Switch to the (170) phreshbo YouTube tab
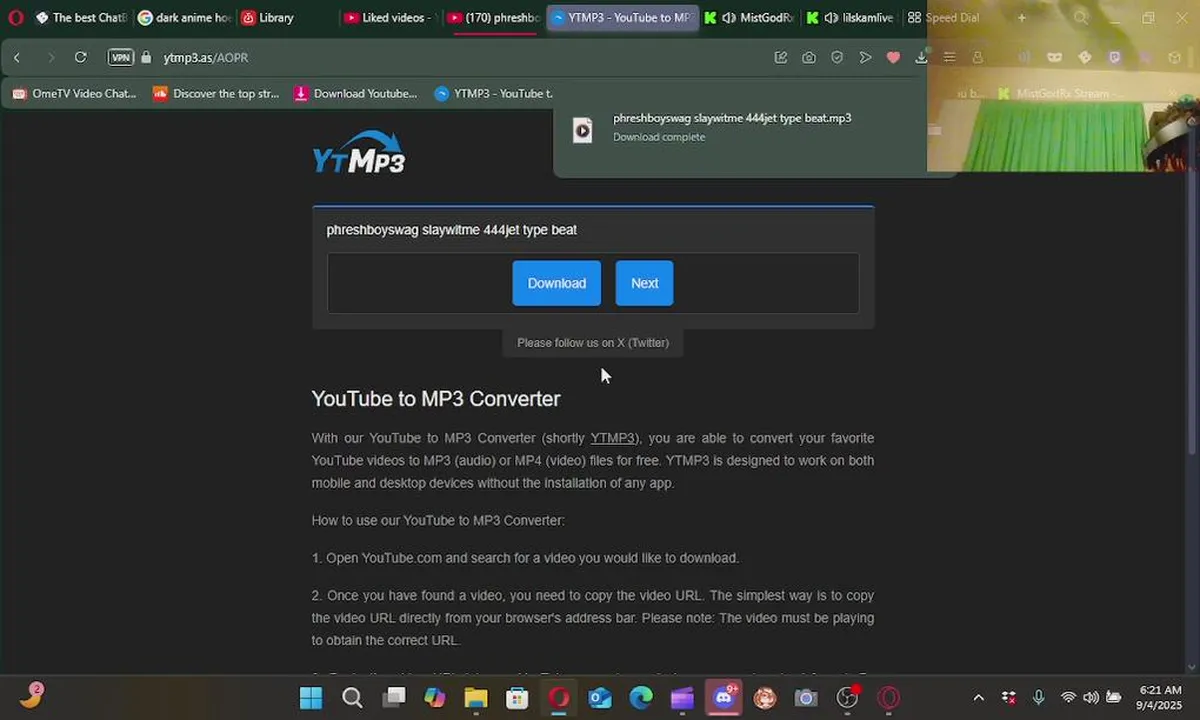Viewport: 1200px width, 720px height. pyautogui.click(x=494, y=18)
